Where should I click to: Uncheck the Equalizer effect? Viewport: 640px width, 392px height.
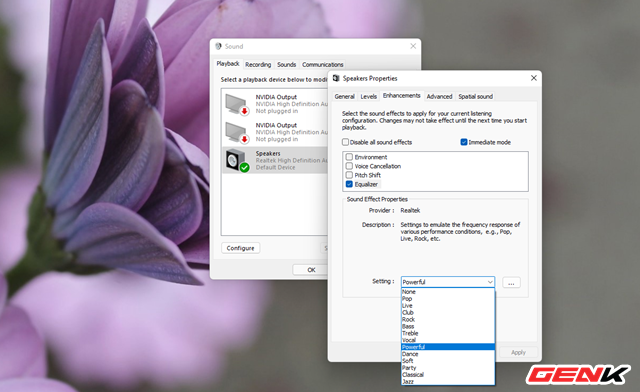(349, 184)
